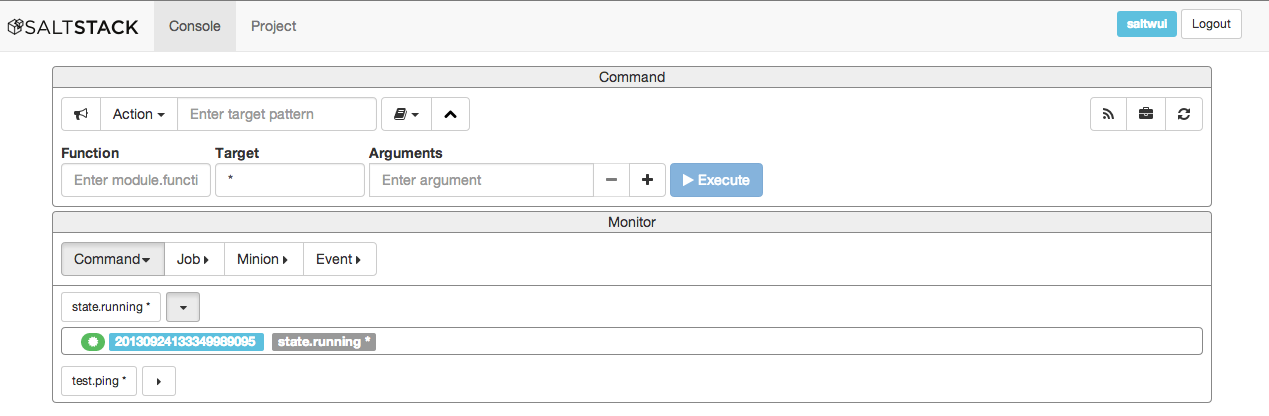Expand the test.ping entry with arrow button
Viewport: 1269px width, 416px height.
click(159, 381)
